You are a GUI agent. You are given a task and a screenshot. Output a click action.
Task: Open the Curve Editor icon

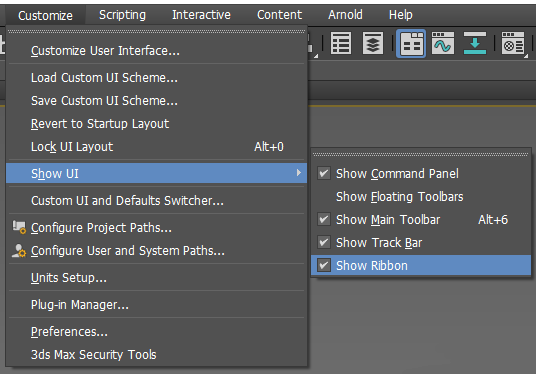[x=443, y=43]
